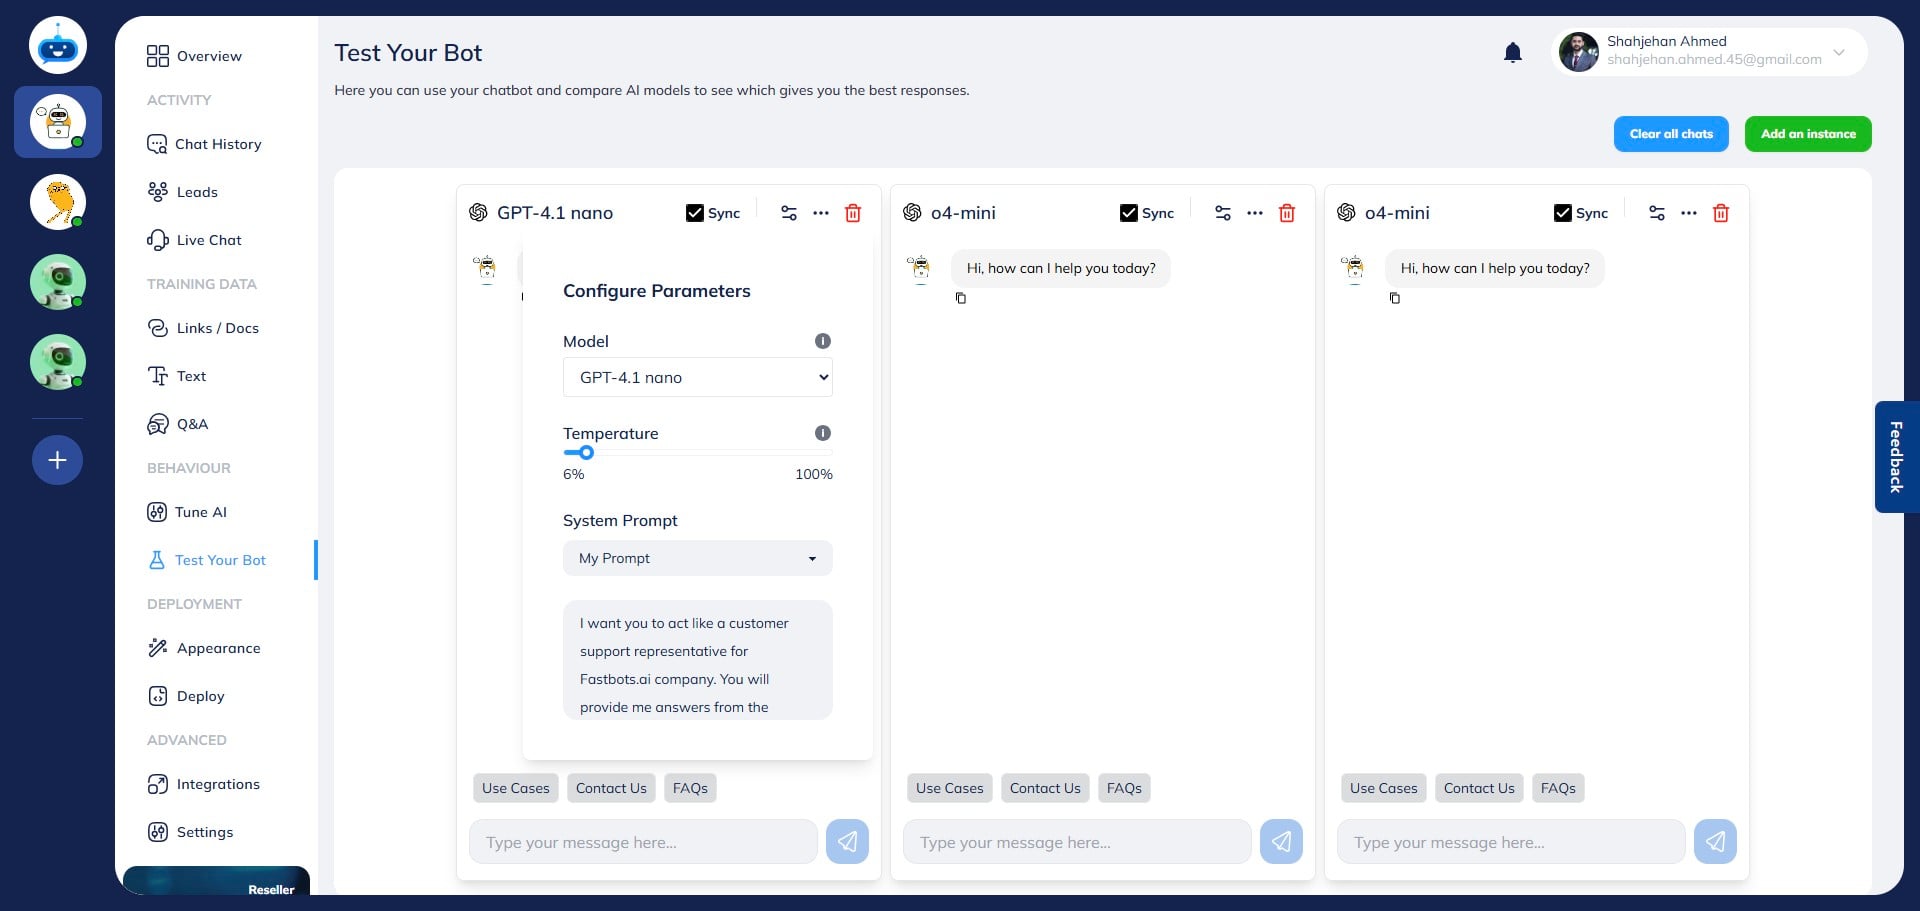Enable Sync on the first o4-mini instance
This screenshot has height=911, width=1920.
(x=1129, y=212)
